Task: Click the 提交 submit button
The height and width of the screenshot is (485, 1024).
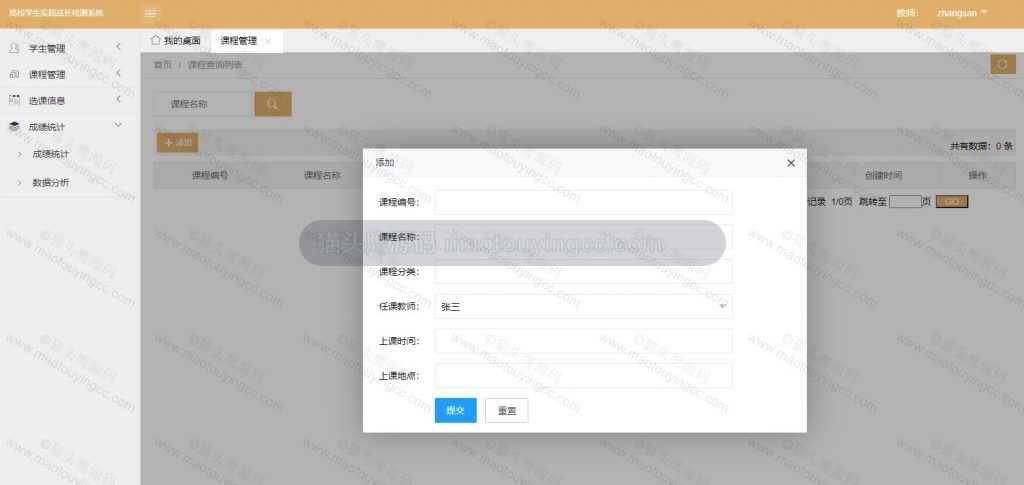Action: pos(455,411)
